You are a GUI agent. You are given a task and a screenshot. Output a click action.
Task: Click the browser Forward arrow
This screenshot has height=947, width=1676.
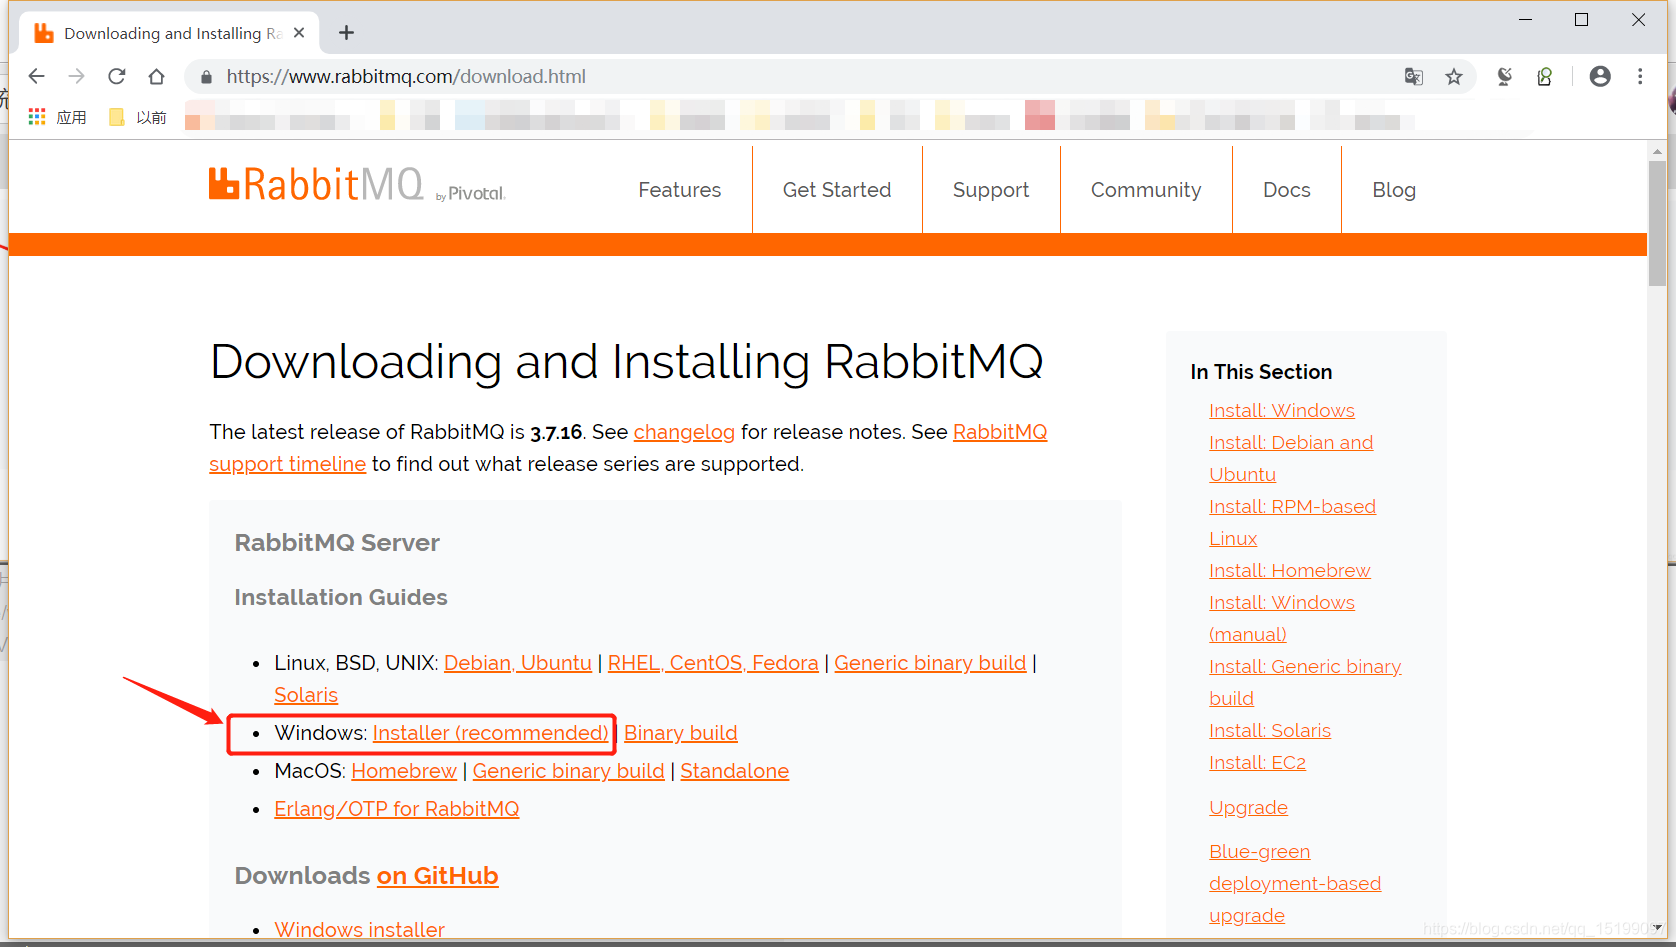click(x=77, y=76)
